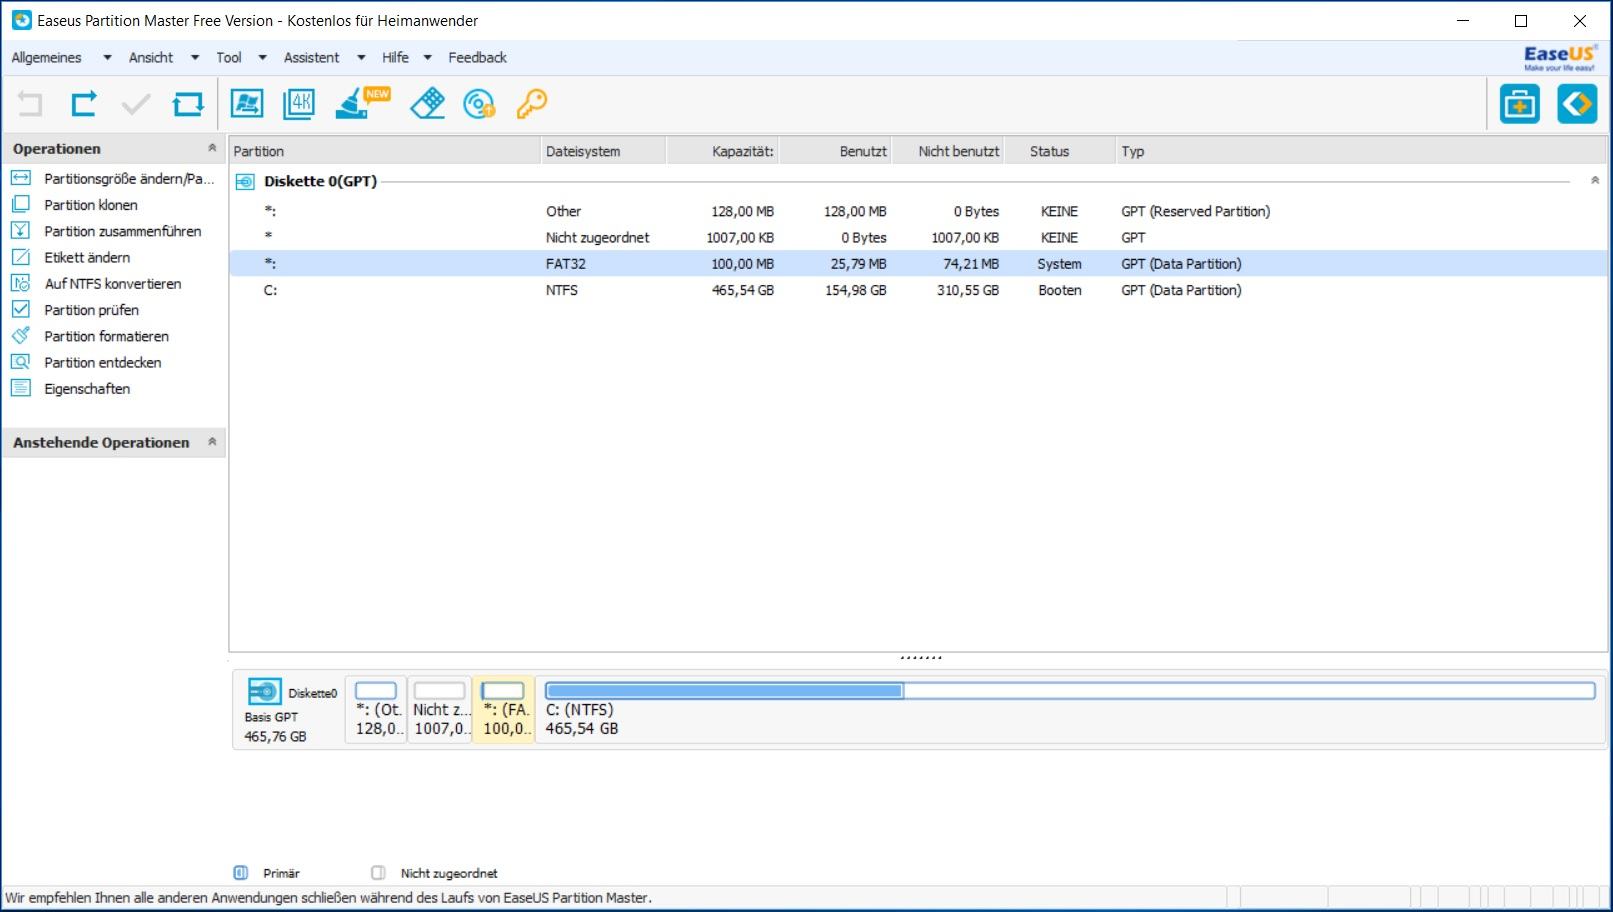Select the wipe data eraser icon
This screenshot has height=912, width=1613.
pos(428,103)
